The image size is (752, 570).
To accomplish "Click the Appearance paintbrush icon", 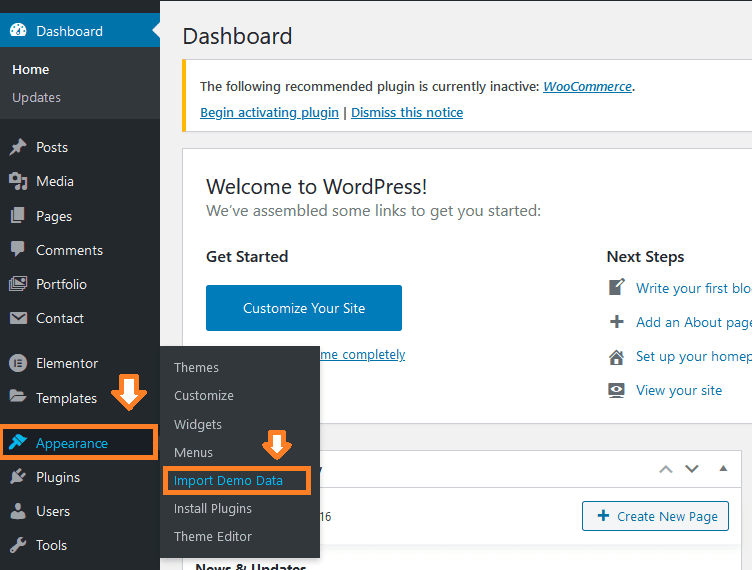I will pyautogui.click(x=18, y=442).
